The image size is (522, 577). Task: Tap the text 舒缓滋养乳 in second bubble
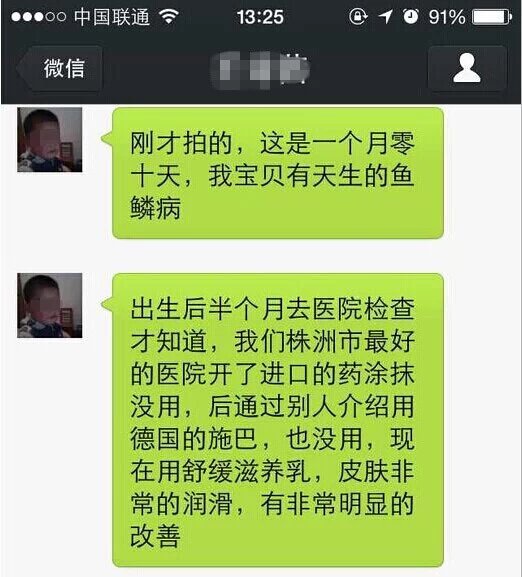tap(247, 471)
